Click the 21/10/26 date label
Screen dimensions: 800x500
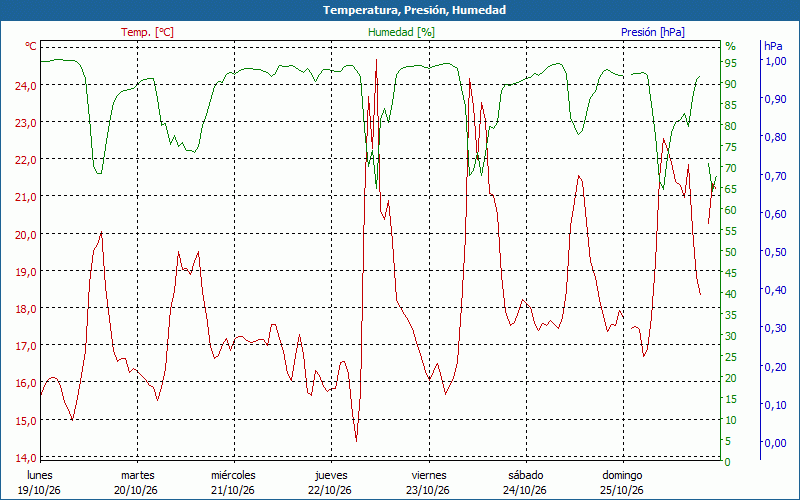click(233, 490)
